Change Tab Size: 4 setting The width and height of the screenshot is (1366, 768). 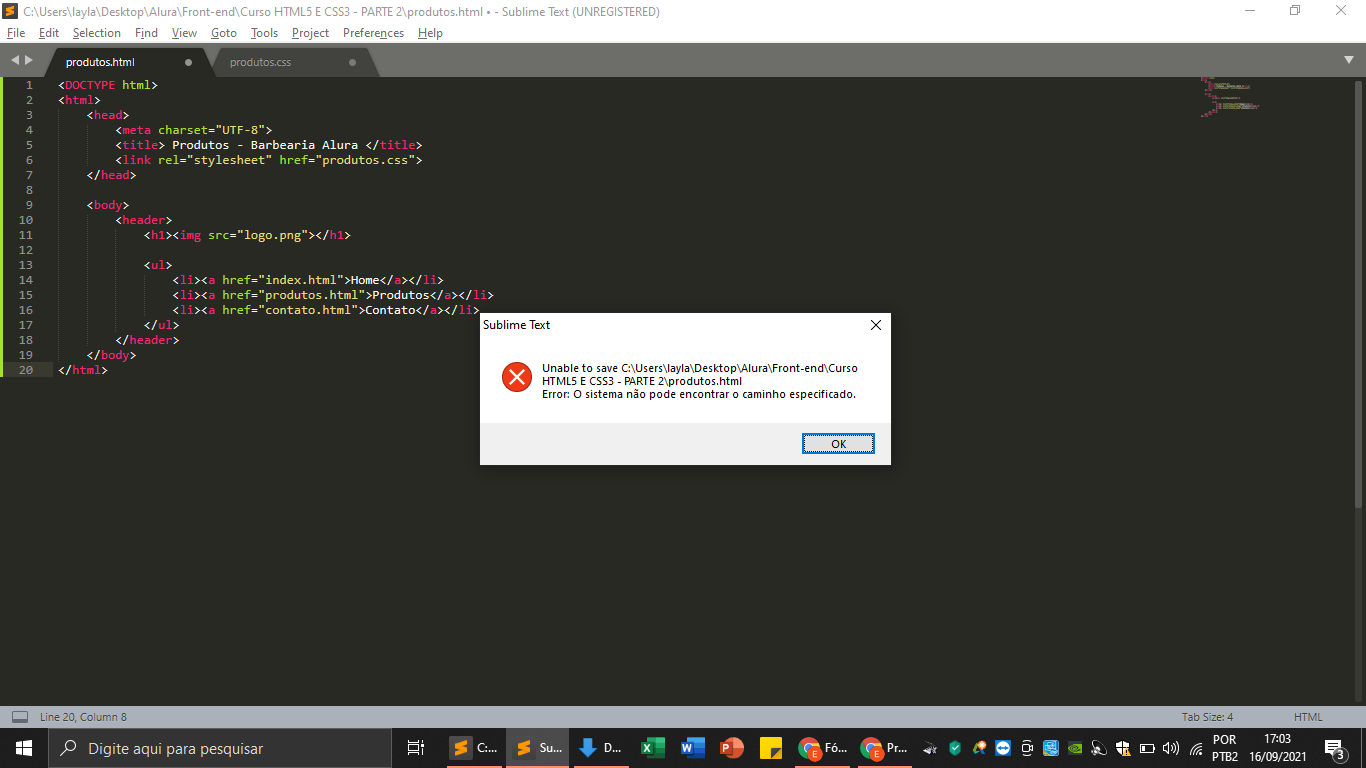pyautogui.click(x=1207, y=717)
